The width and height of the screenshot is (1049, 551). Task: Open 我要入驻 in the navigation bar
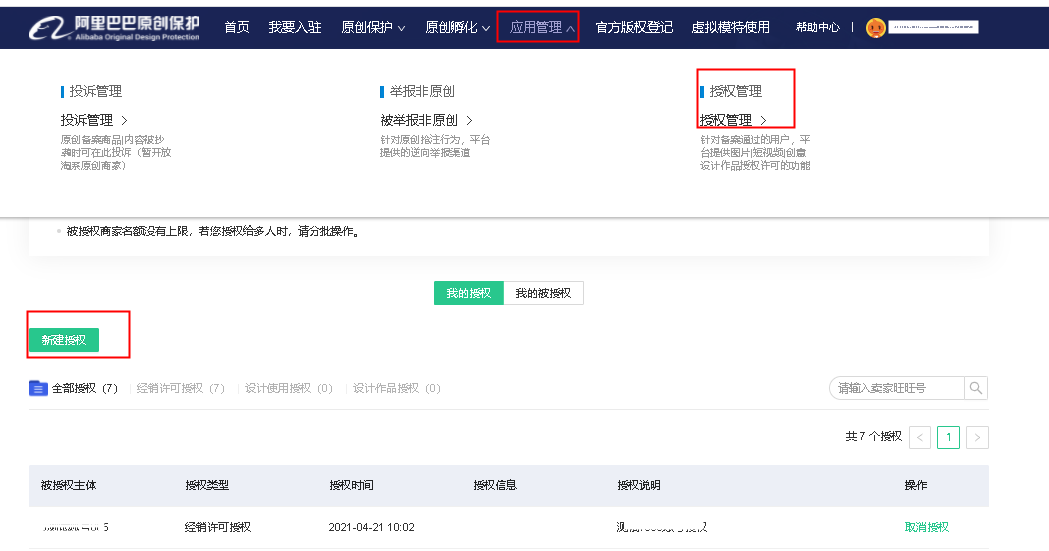[295, 27]
